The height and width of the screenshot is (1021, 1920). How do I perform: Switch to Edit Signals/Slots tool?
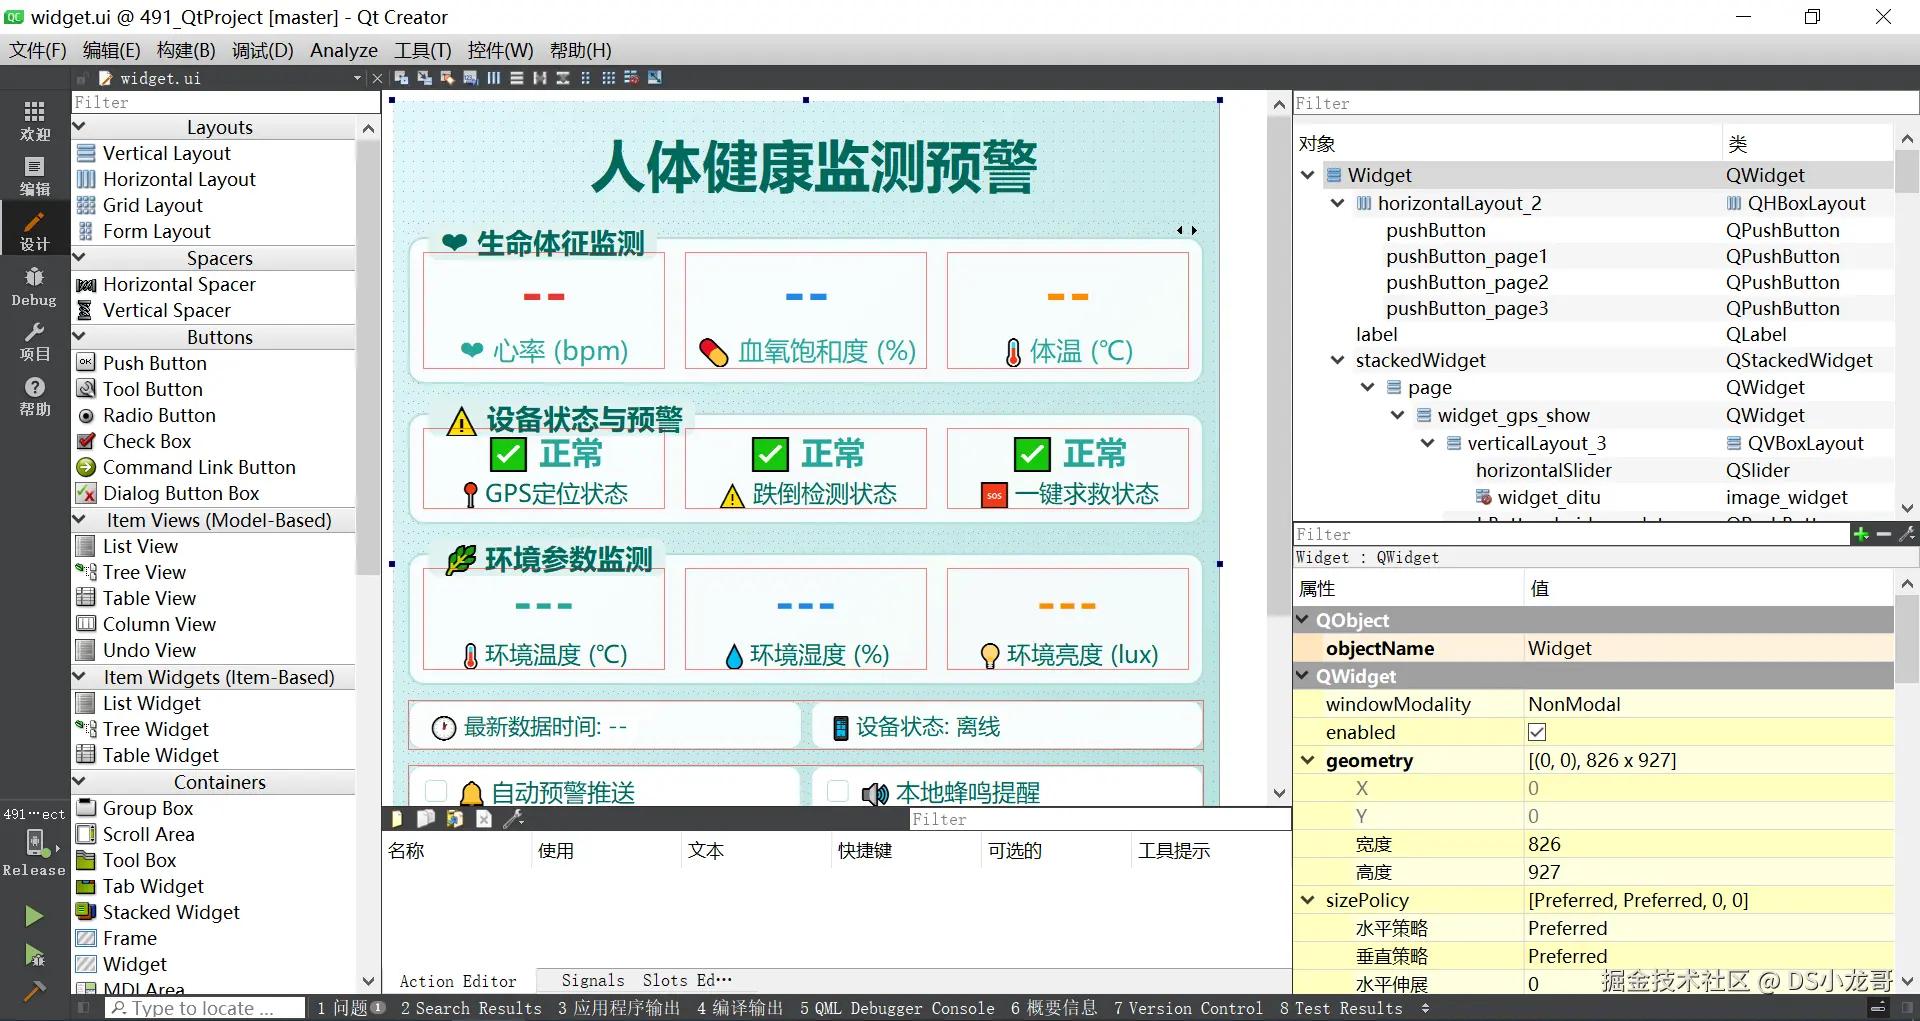pyautogui.click(x=424, y=77)
